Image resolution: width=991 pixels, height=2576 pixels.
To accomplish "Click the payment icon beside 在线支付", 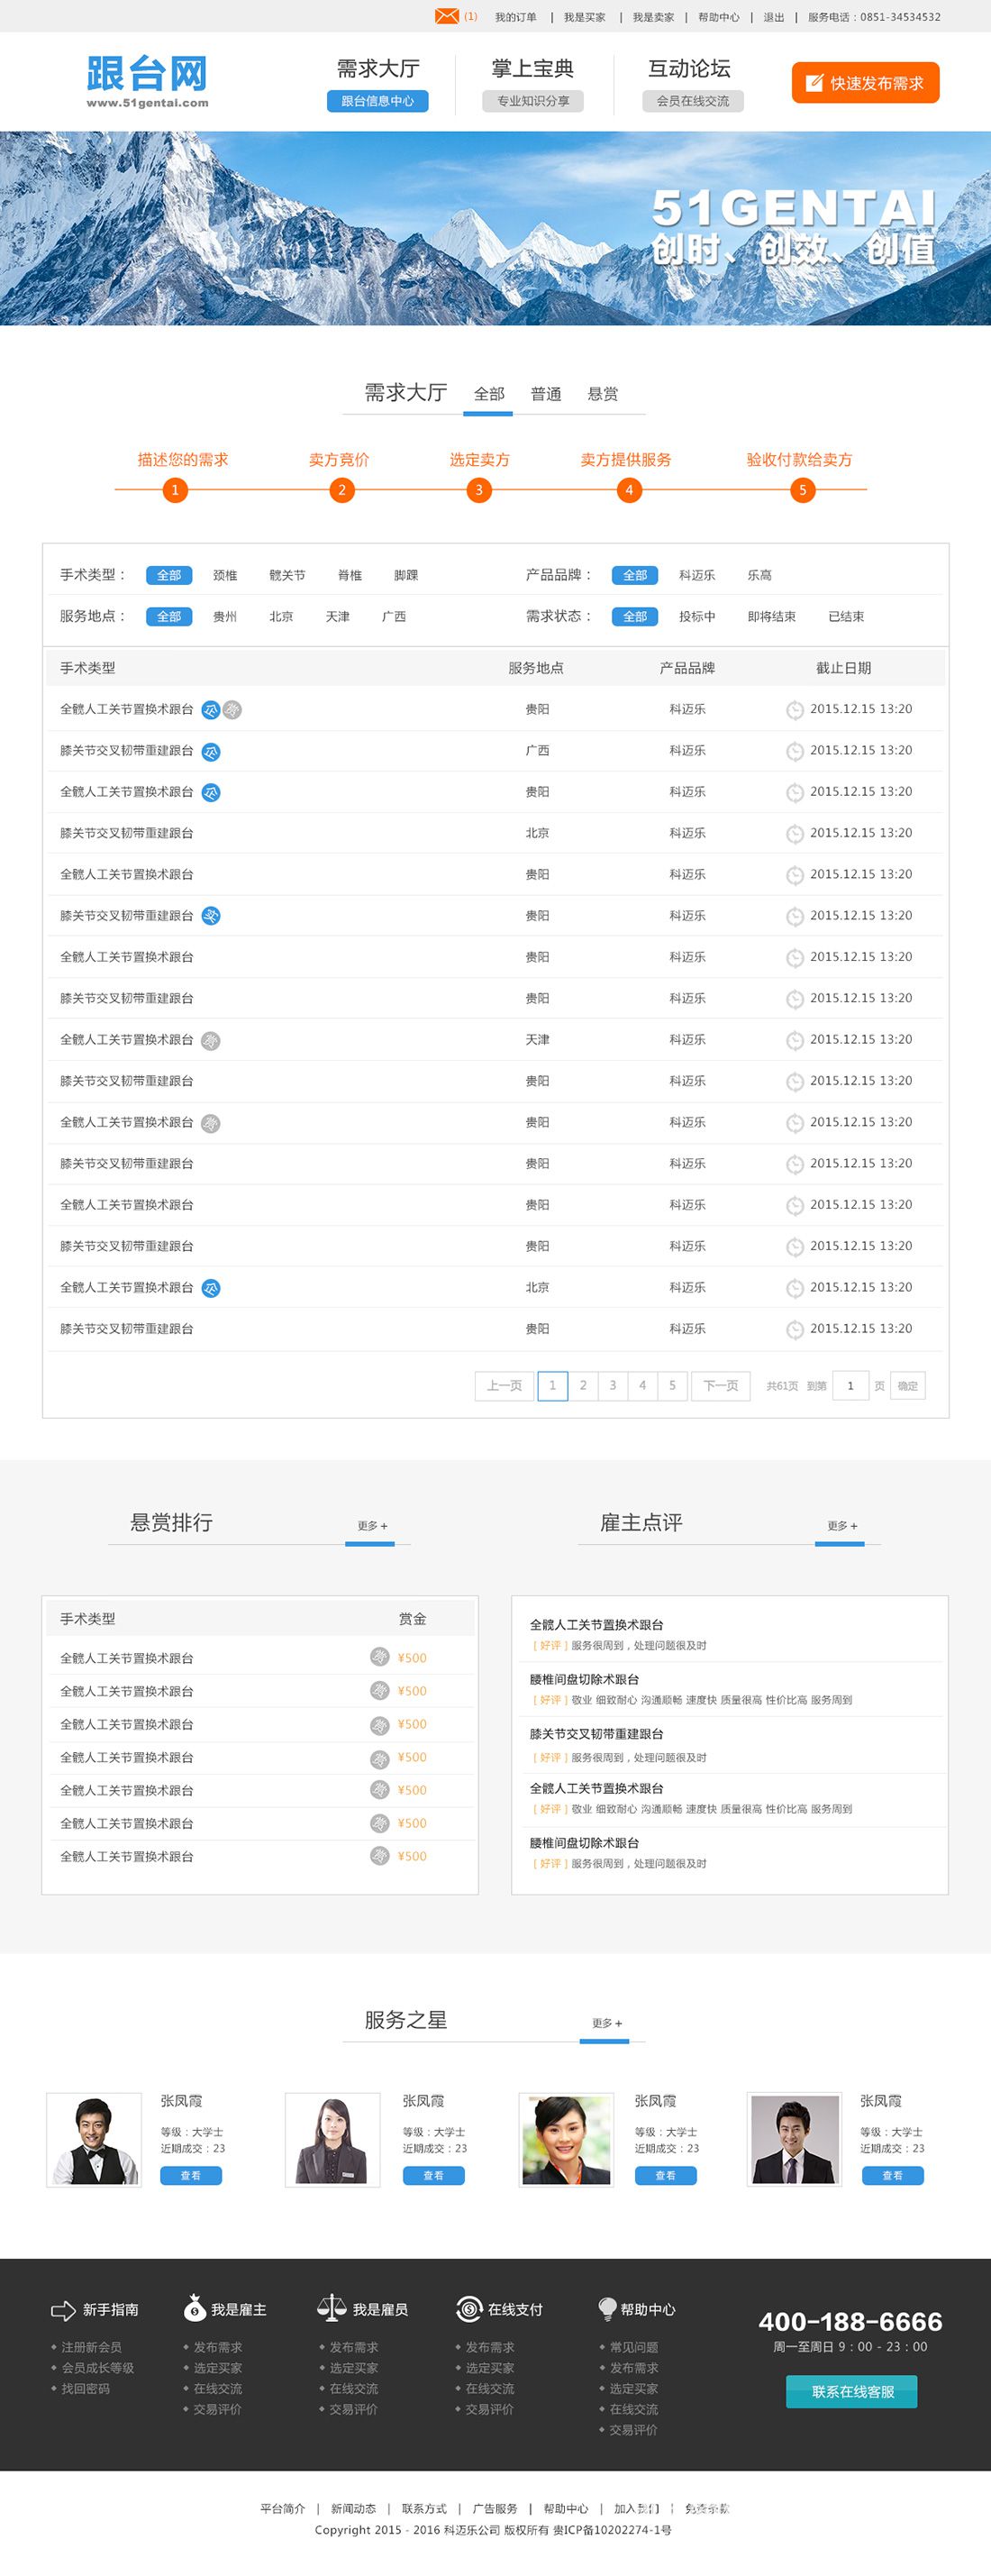I will point(468,2308).
